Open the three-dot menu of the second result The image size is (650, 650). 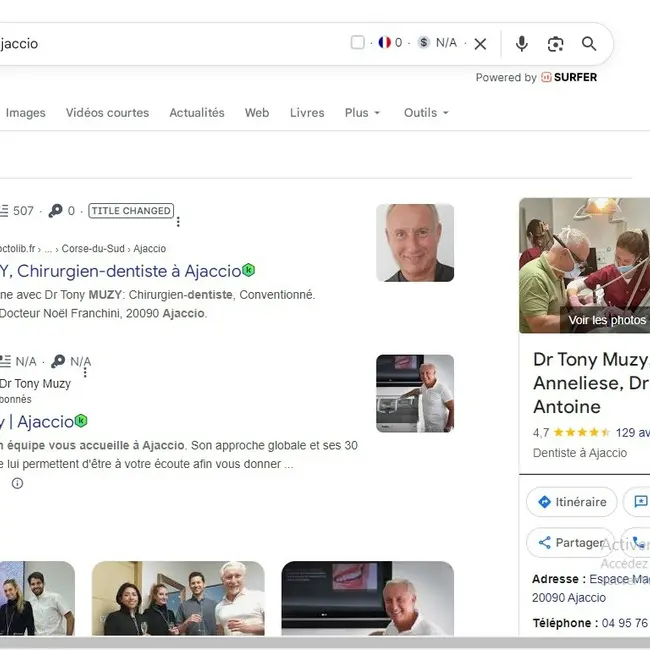(x=85, y=372)
